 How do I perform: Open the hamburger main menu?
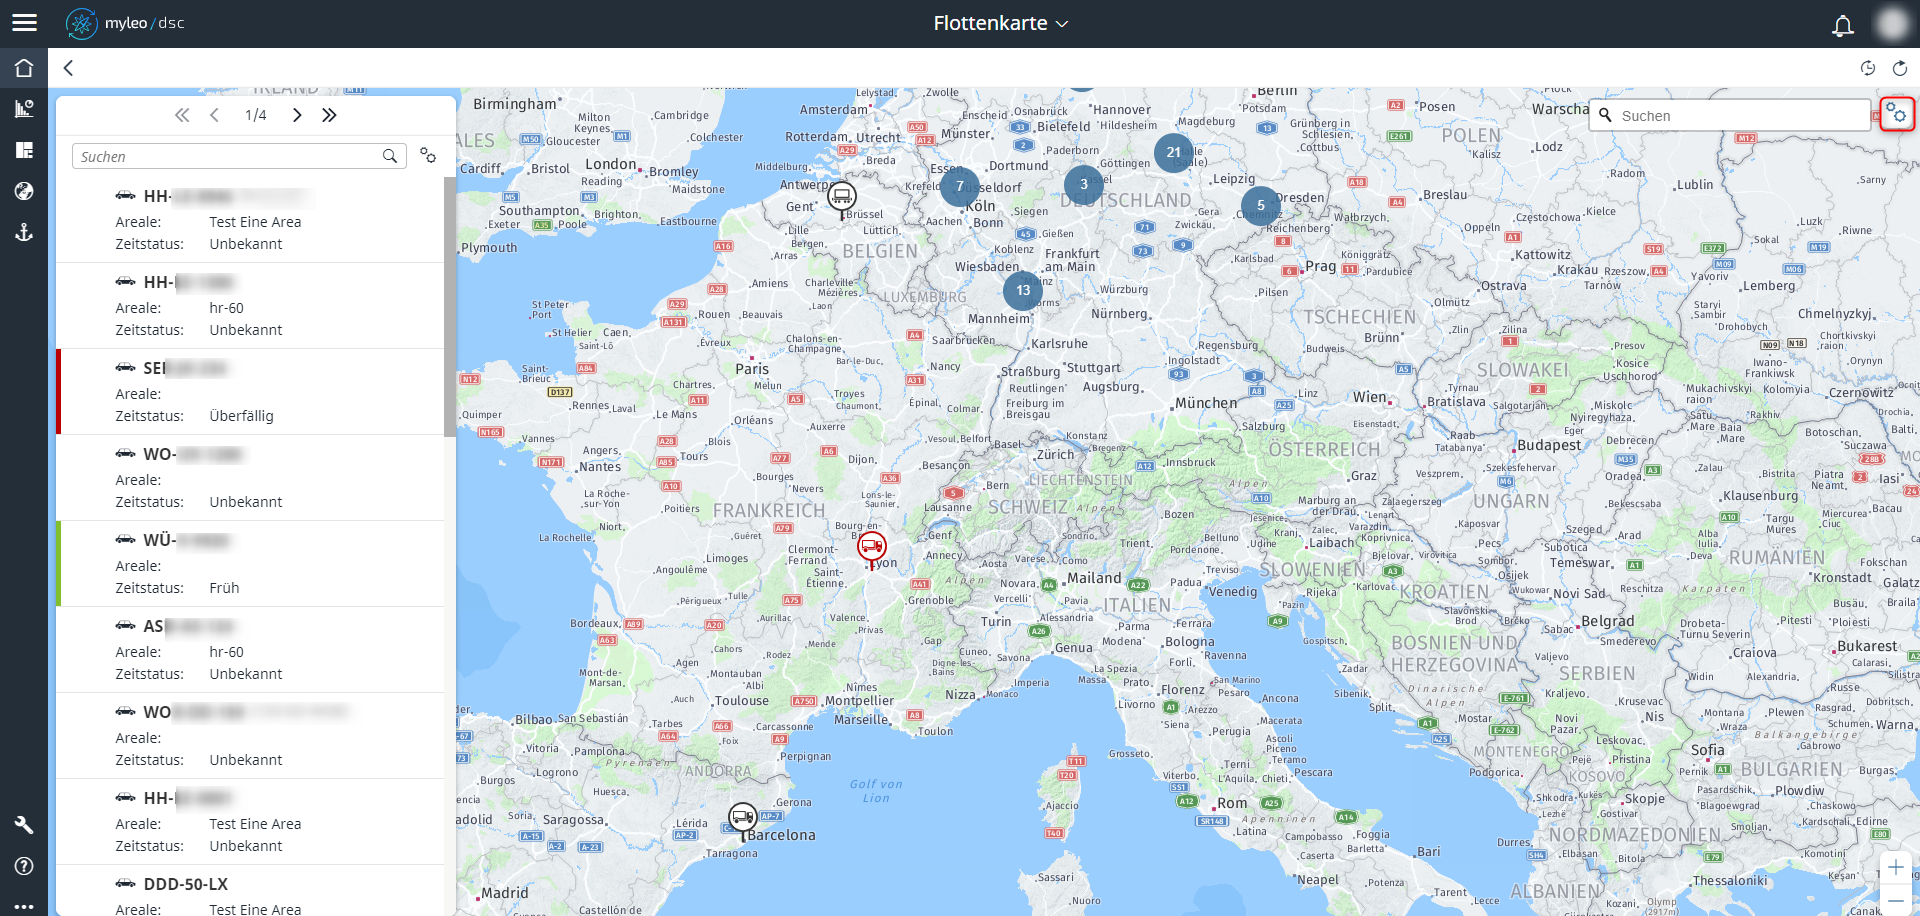click(24, 23)
